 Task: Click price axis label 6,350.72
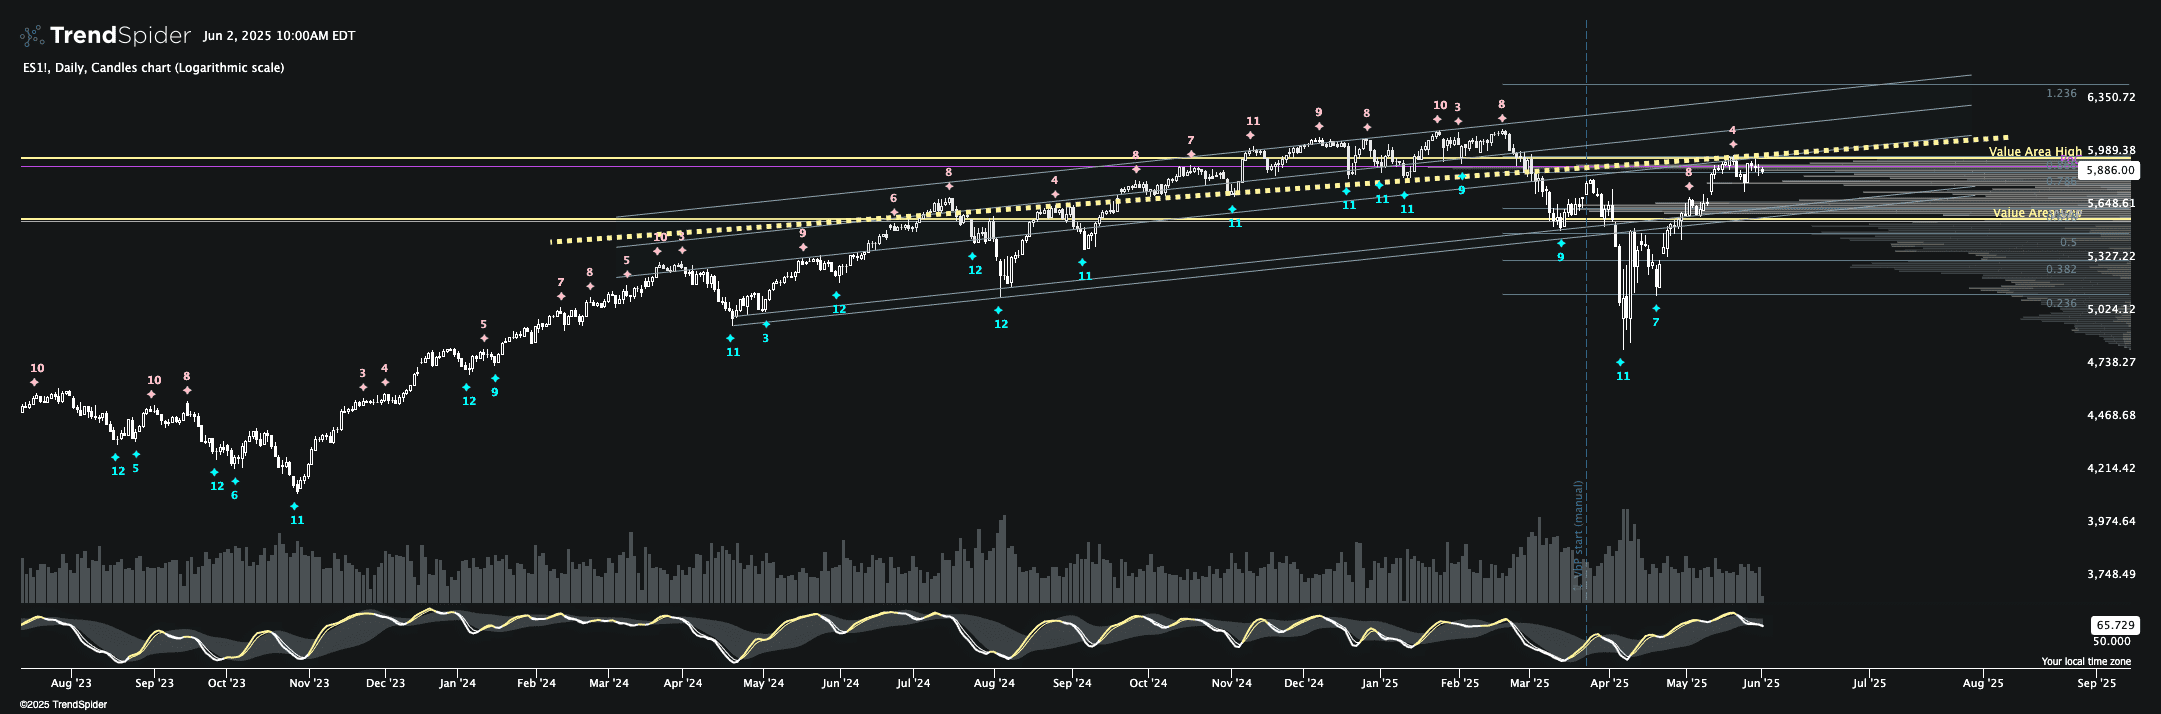(x=2111, y=97)
